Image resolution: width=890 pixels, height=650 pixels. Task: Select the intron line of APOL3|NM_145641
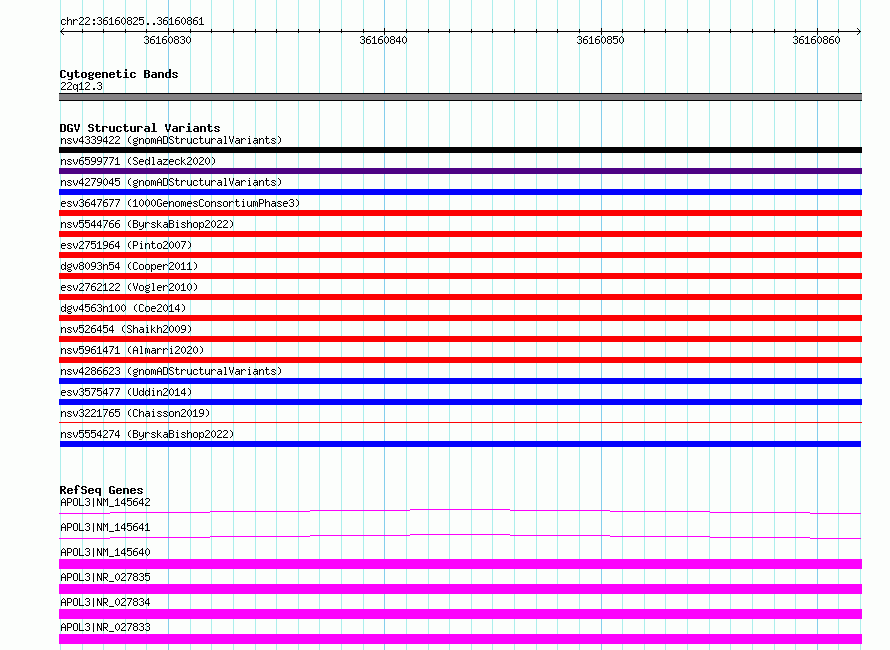pos(460,536)
